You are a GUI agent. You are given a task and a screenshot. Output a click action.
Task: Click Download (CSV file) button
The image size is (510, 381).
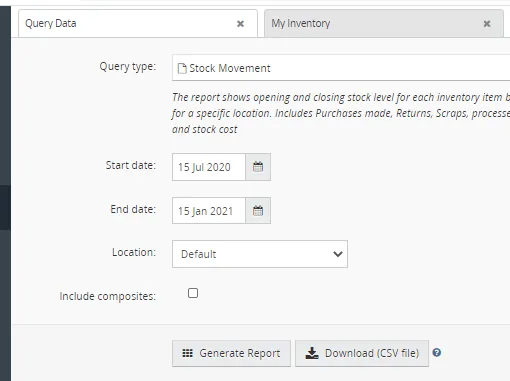click(x=362, y=353)
